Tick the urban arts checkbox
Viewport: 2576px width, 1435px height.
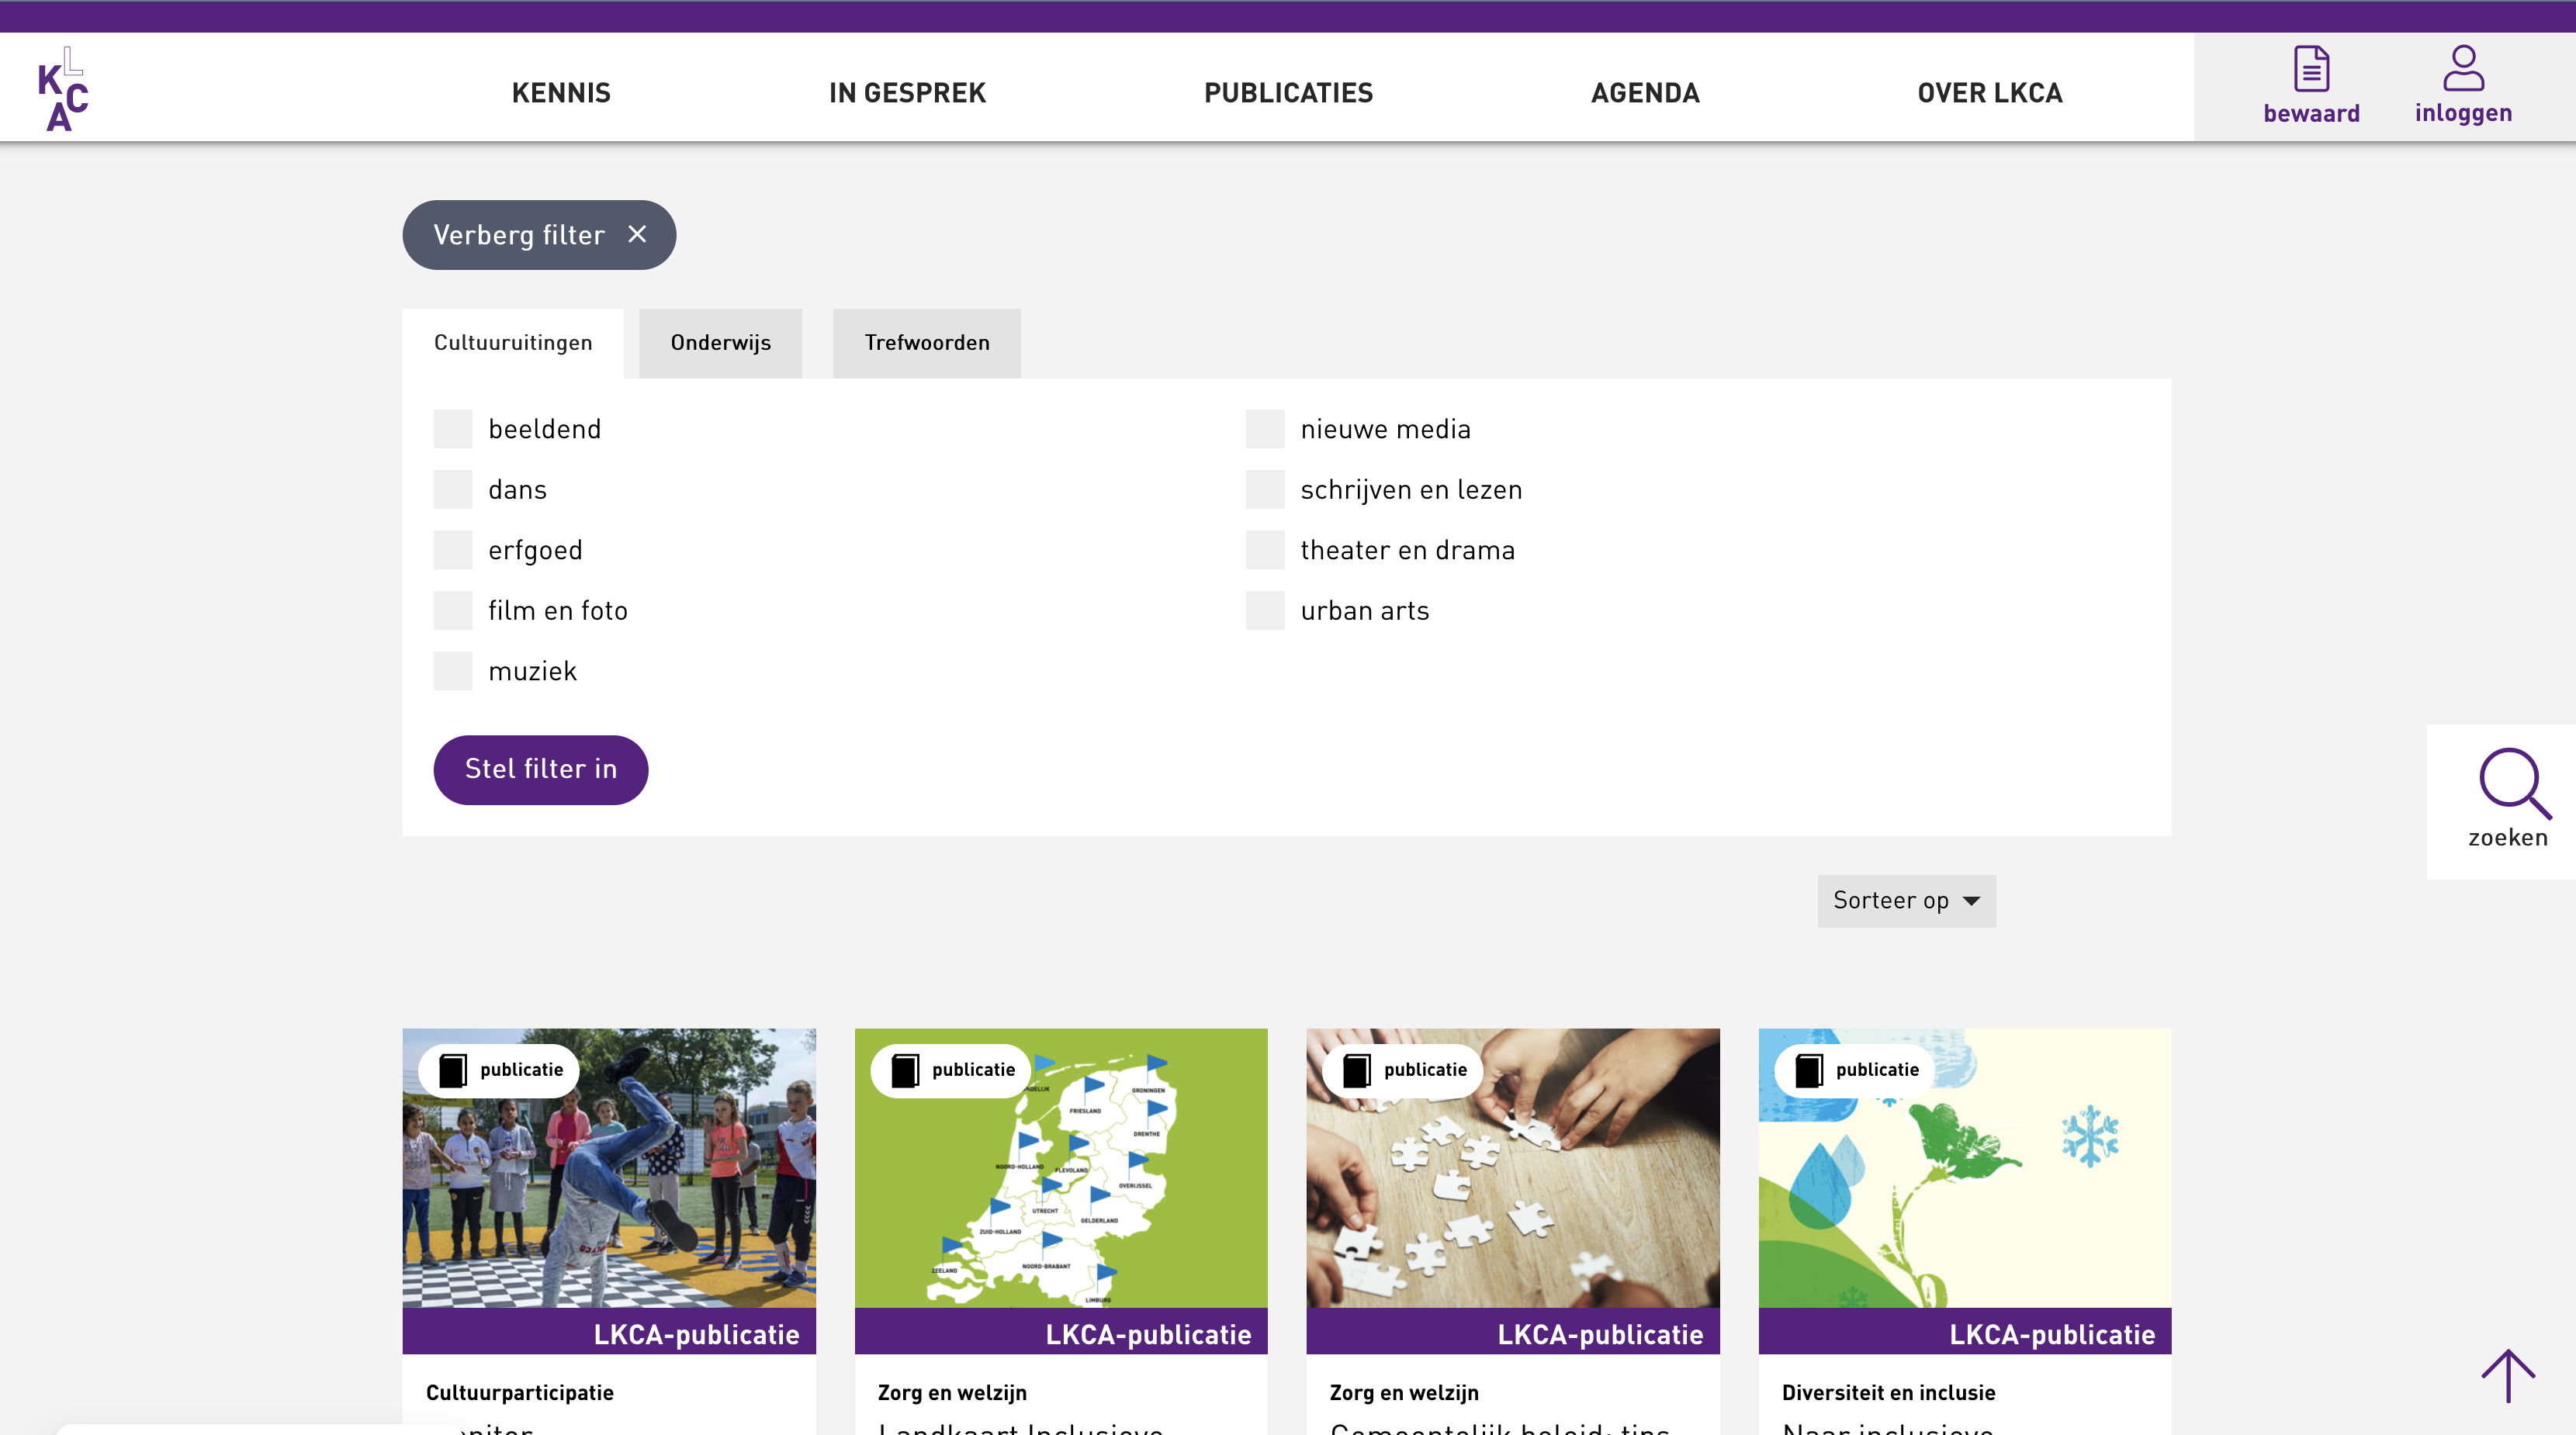(1265, 611)
